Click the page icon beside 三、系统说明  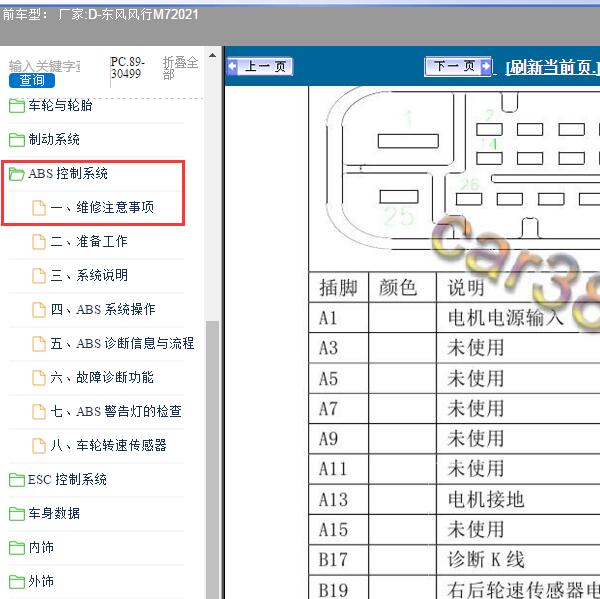[x=39, y=276]
